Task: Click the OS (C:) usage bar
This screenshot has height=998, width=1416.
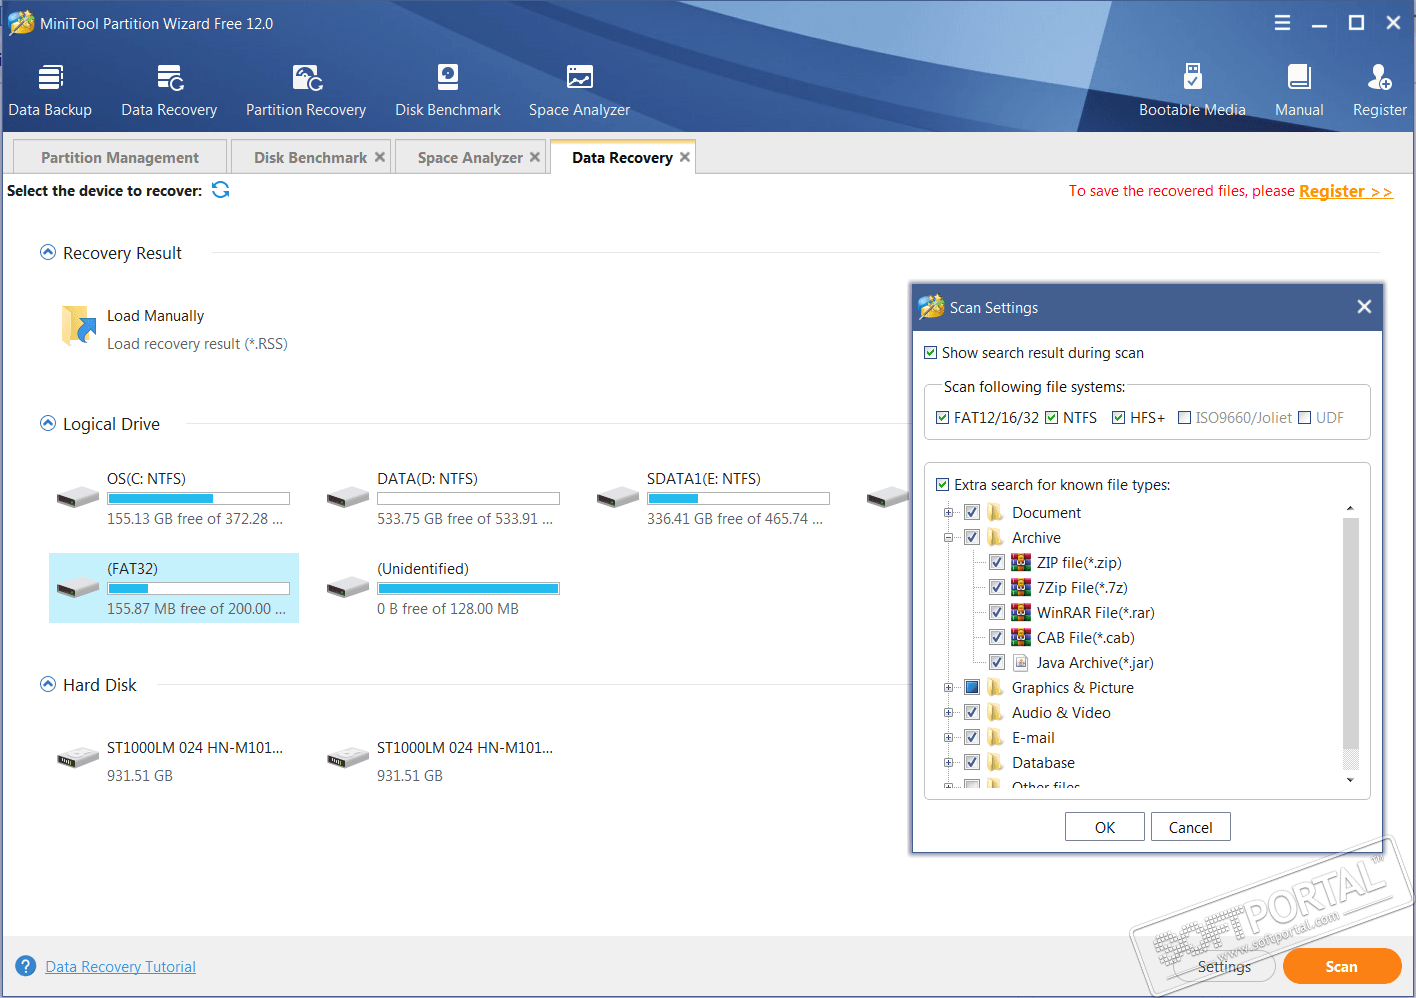Action: pos(199,498)
